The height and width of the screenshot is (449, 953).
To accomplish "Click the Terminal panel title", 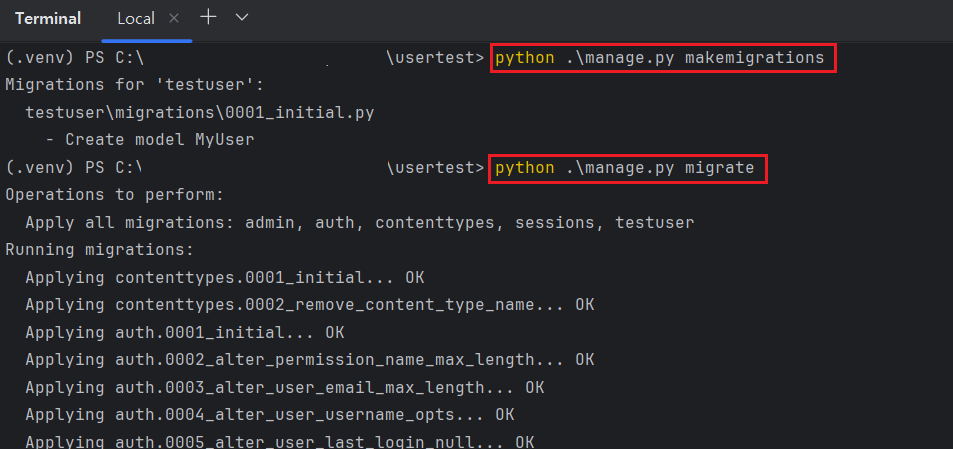I will pos(48,18).
